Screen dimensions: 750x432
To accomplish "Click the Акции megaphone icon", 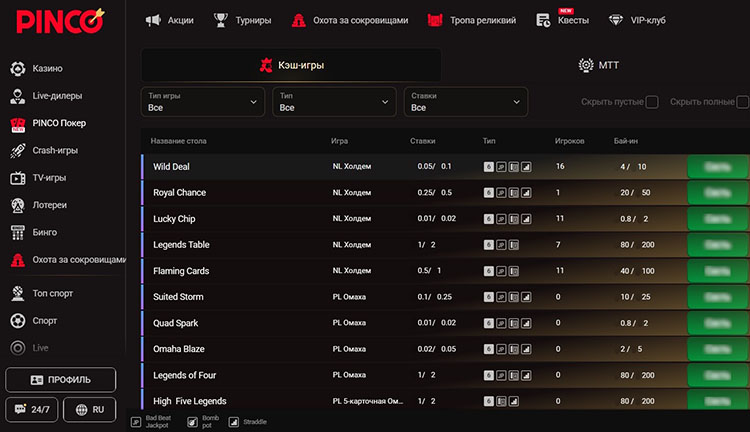I will (x=153, y=20).
